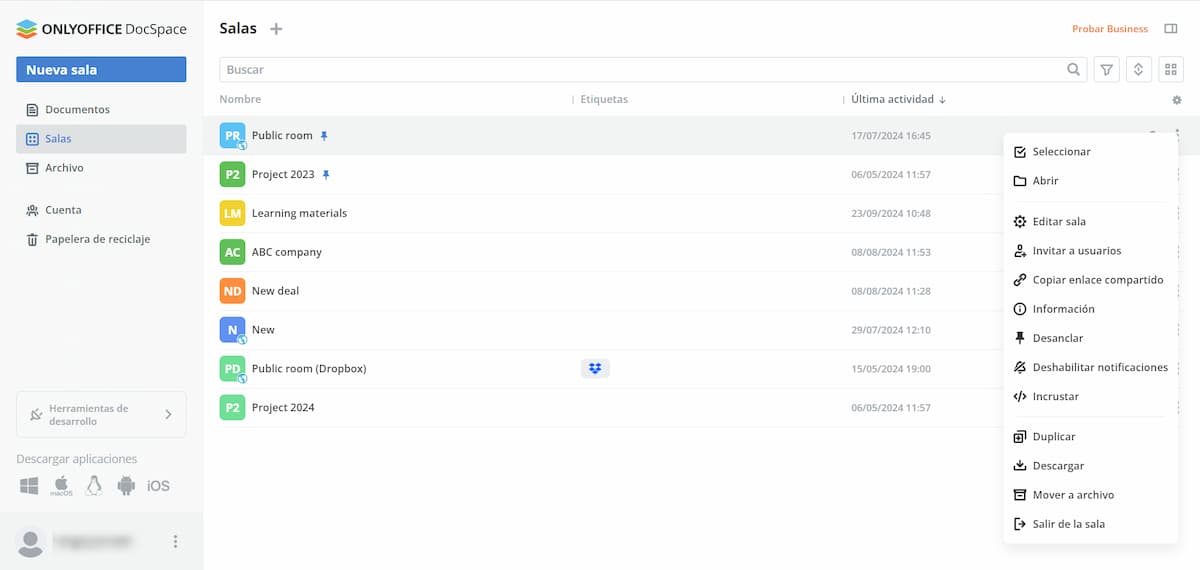Open the info panel icon at top right
1200x570 pixels.
coord(1170,29)
